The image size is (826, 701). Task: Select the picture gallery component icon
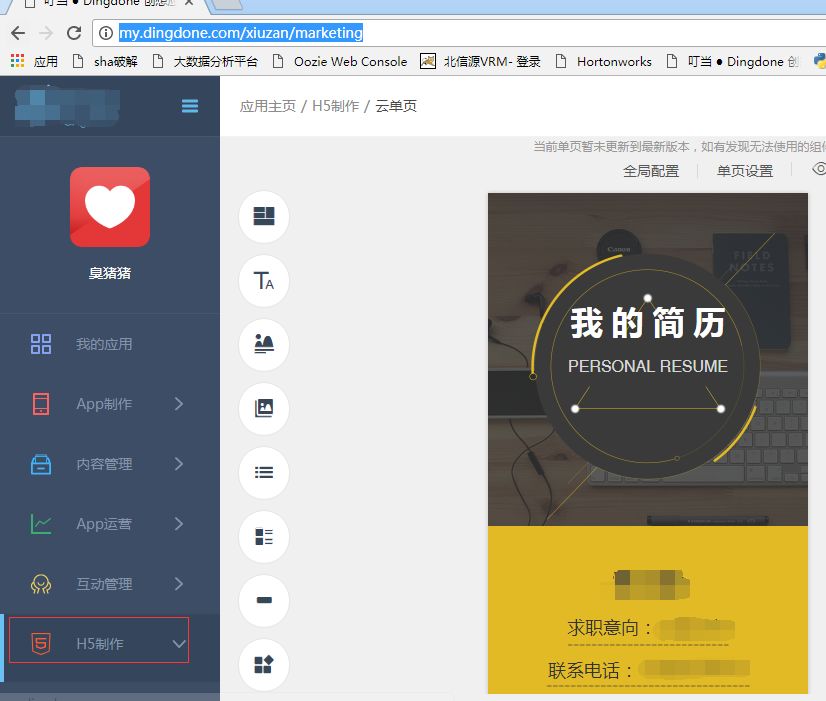point(263,409)
